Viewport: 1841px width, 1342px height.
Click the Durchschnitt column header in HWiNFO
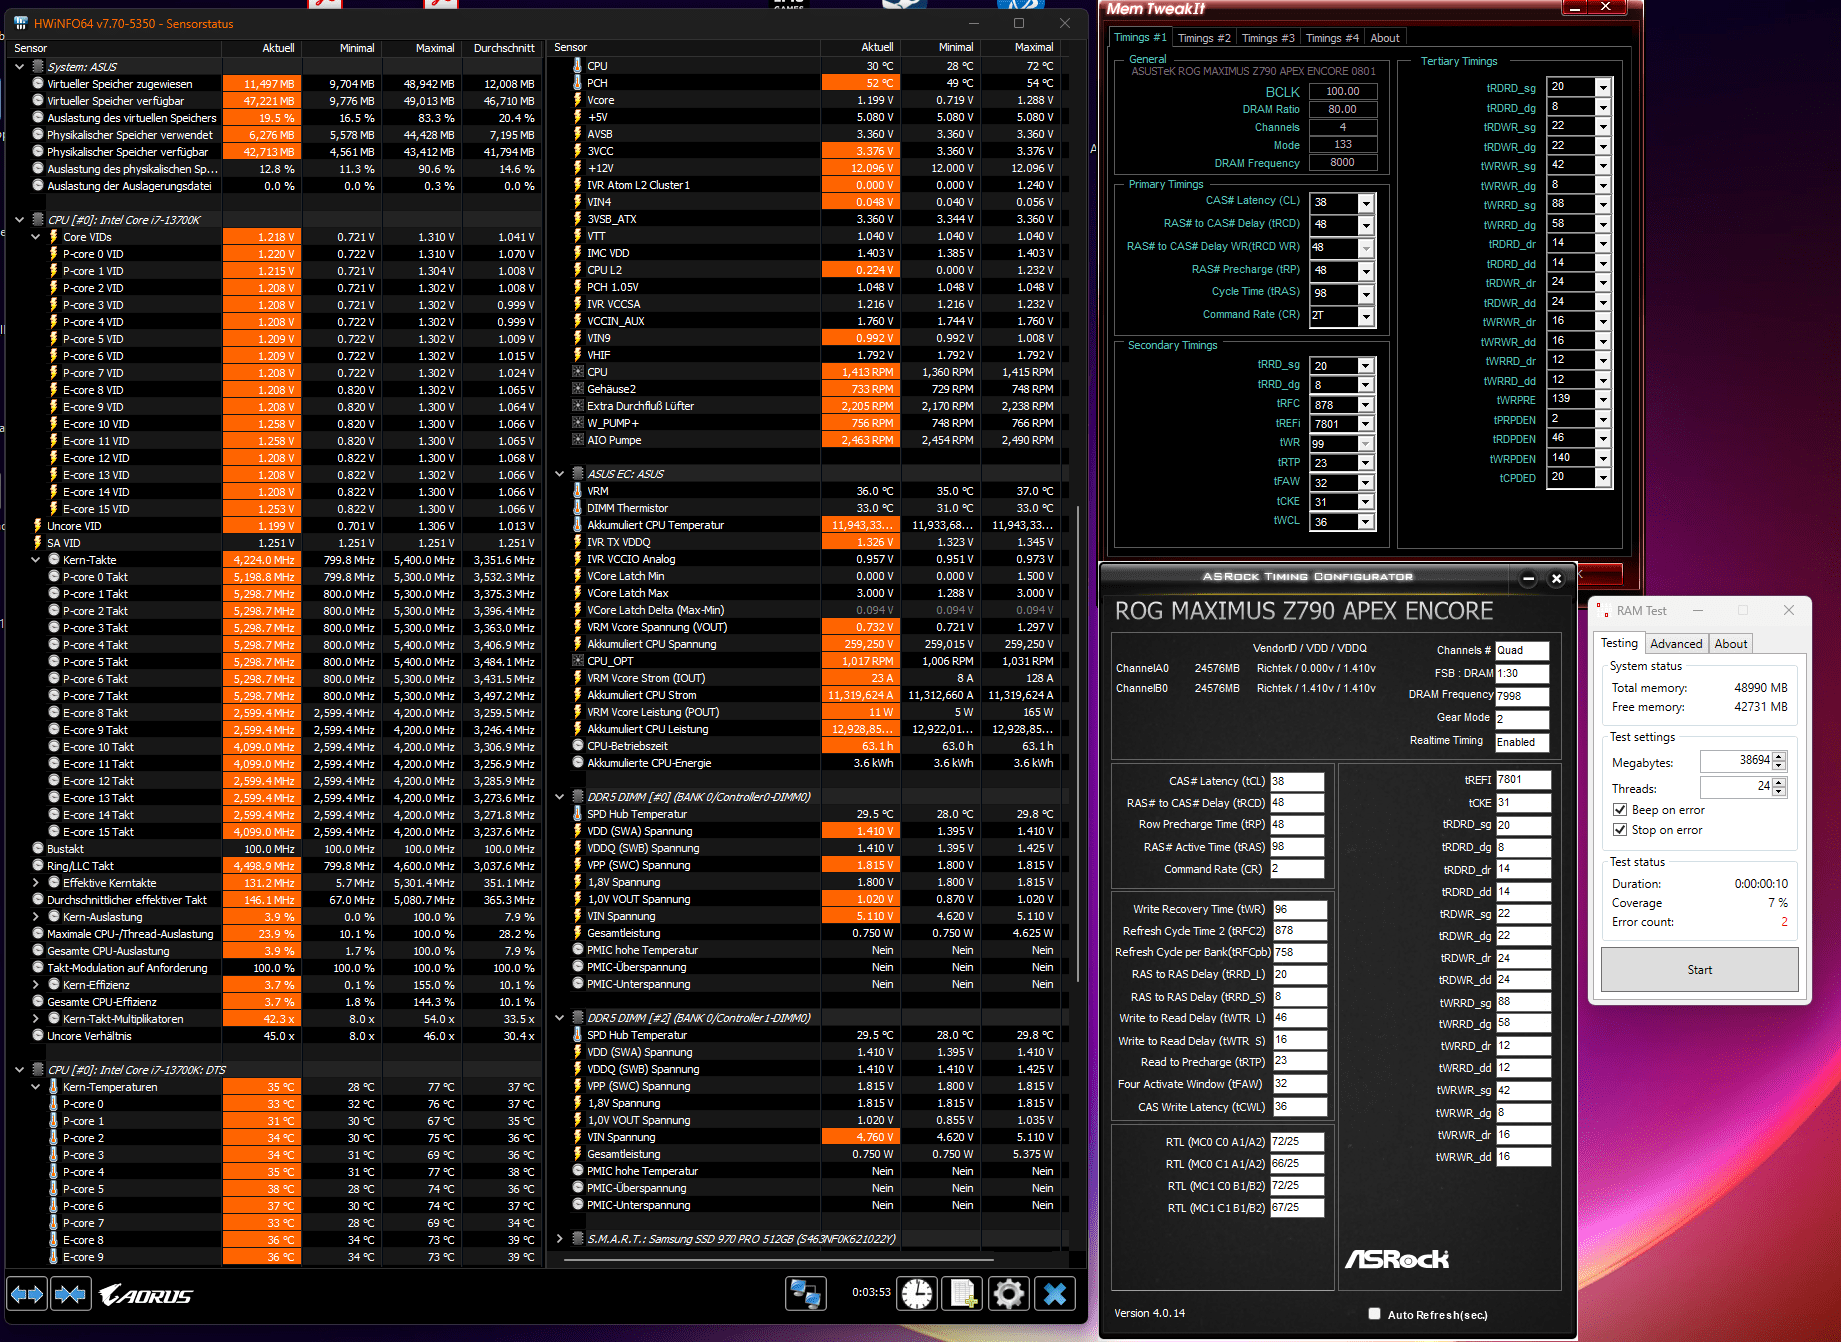tap(504, 48)
